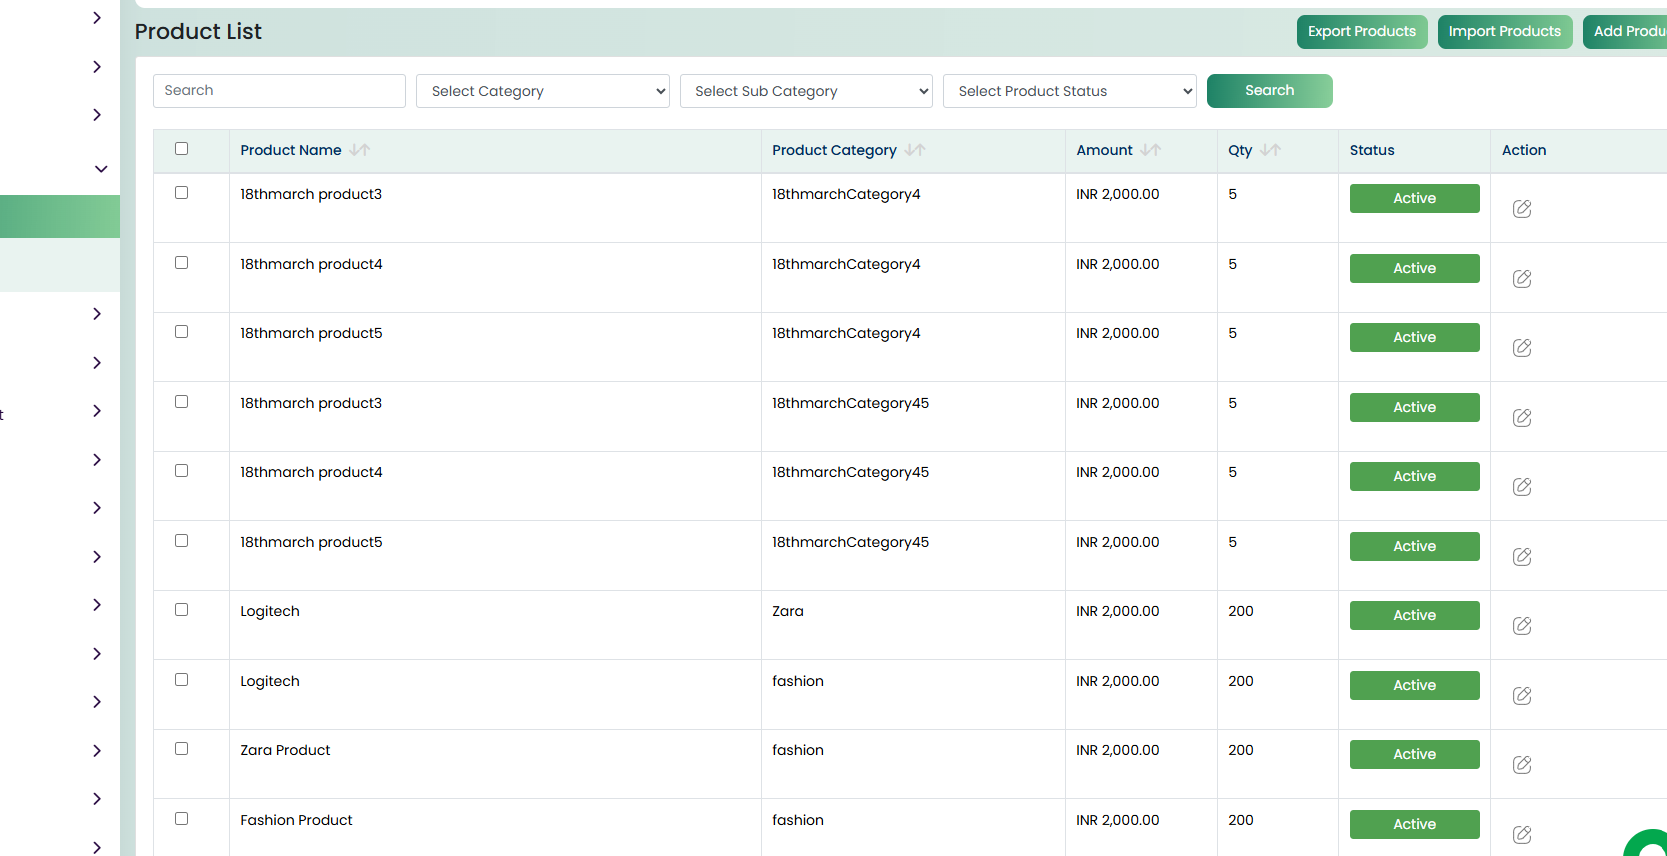Edit 18thmarch product5 in 18thmarchCategory45
This screenshot has width=1667, height=856.
pos(1522,557)
